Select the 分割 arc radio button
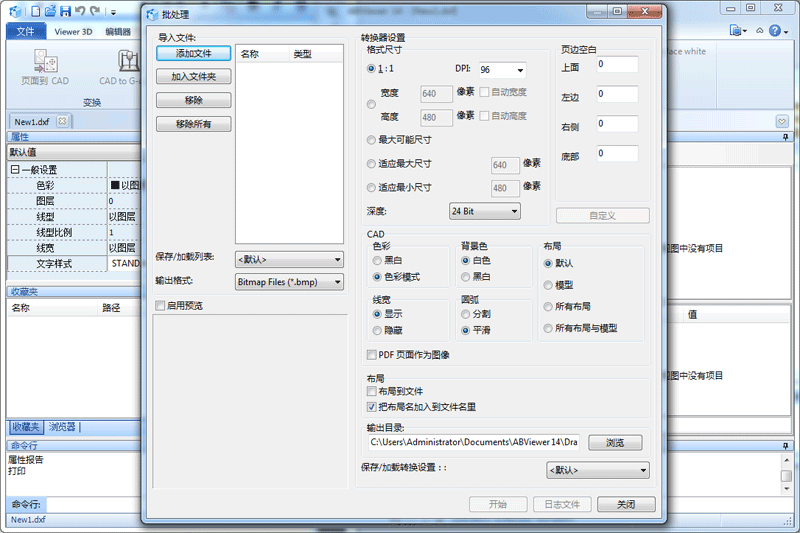The image size is (800, 533). [x=465, y=314]
